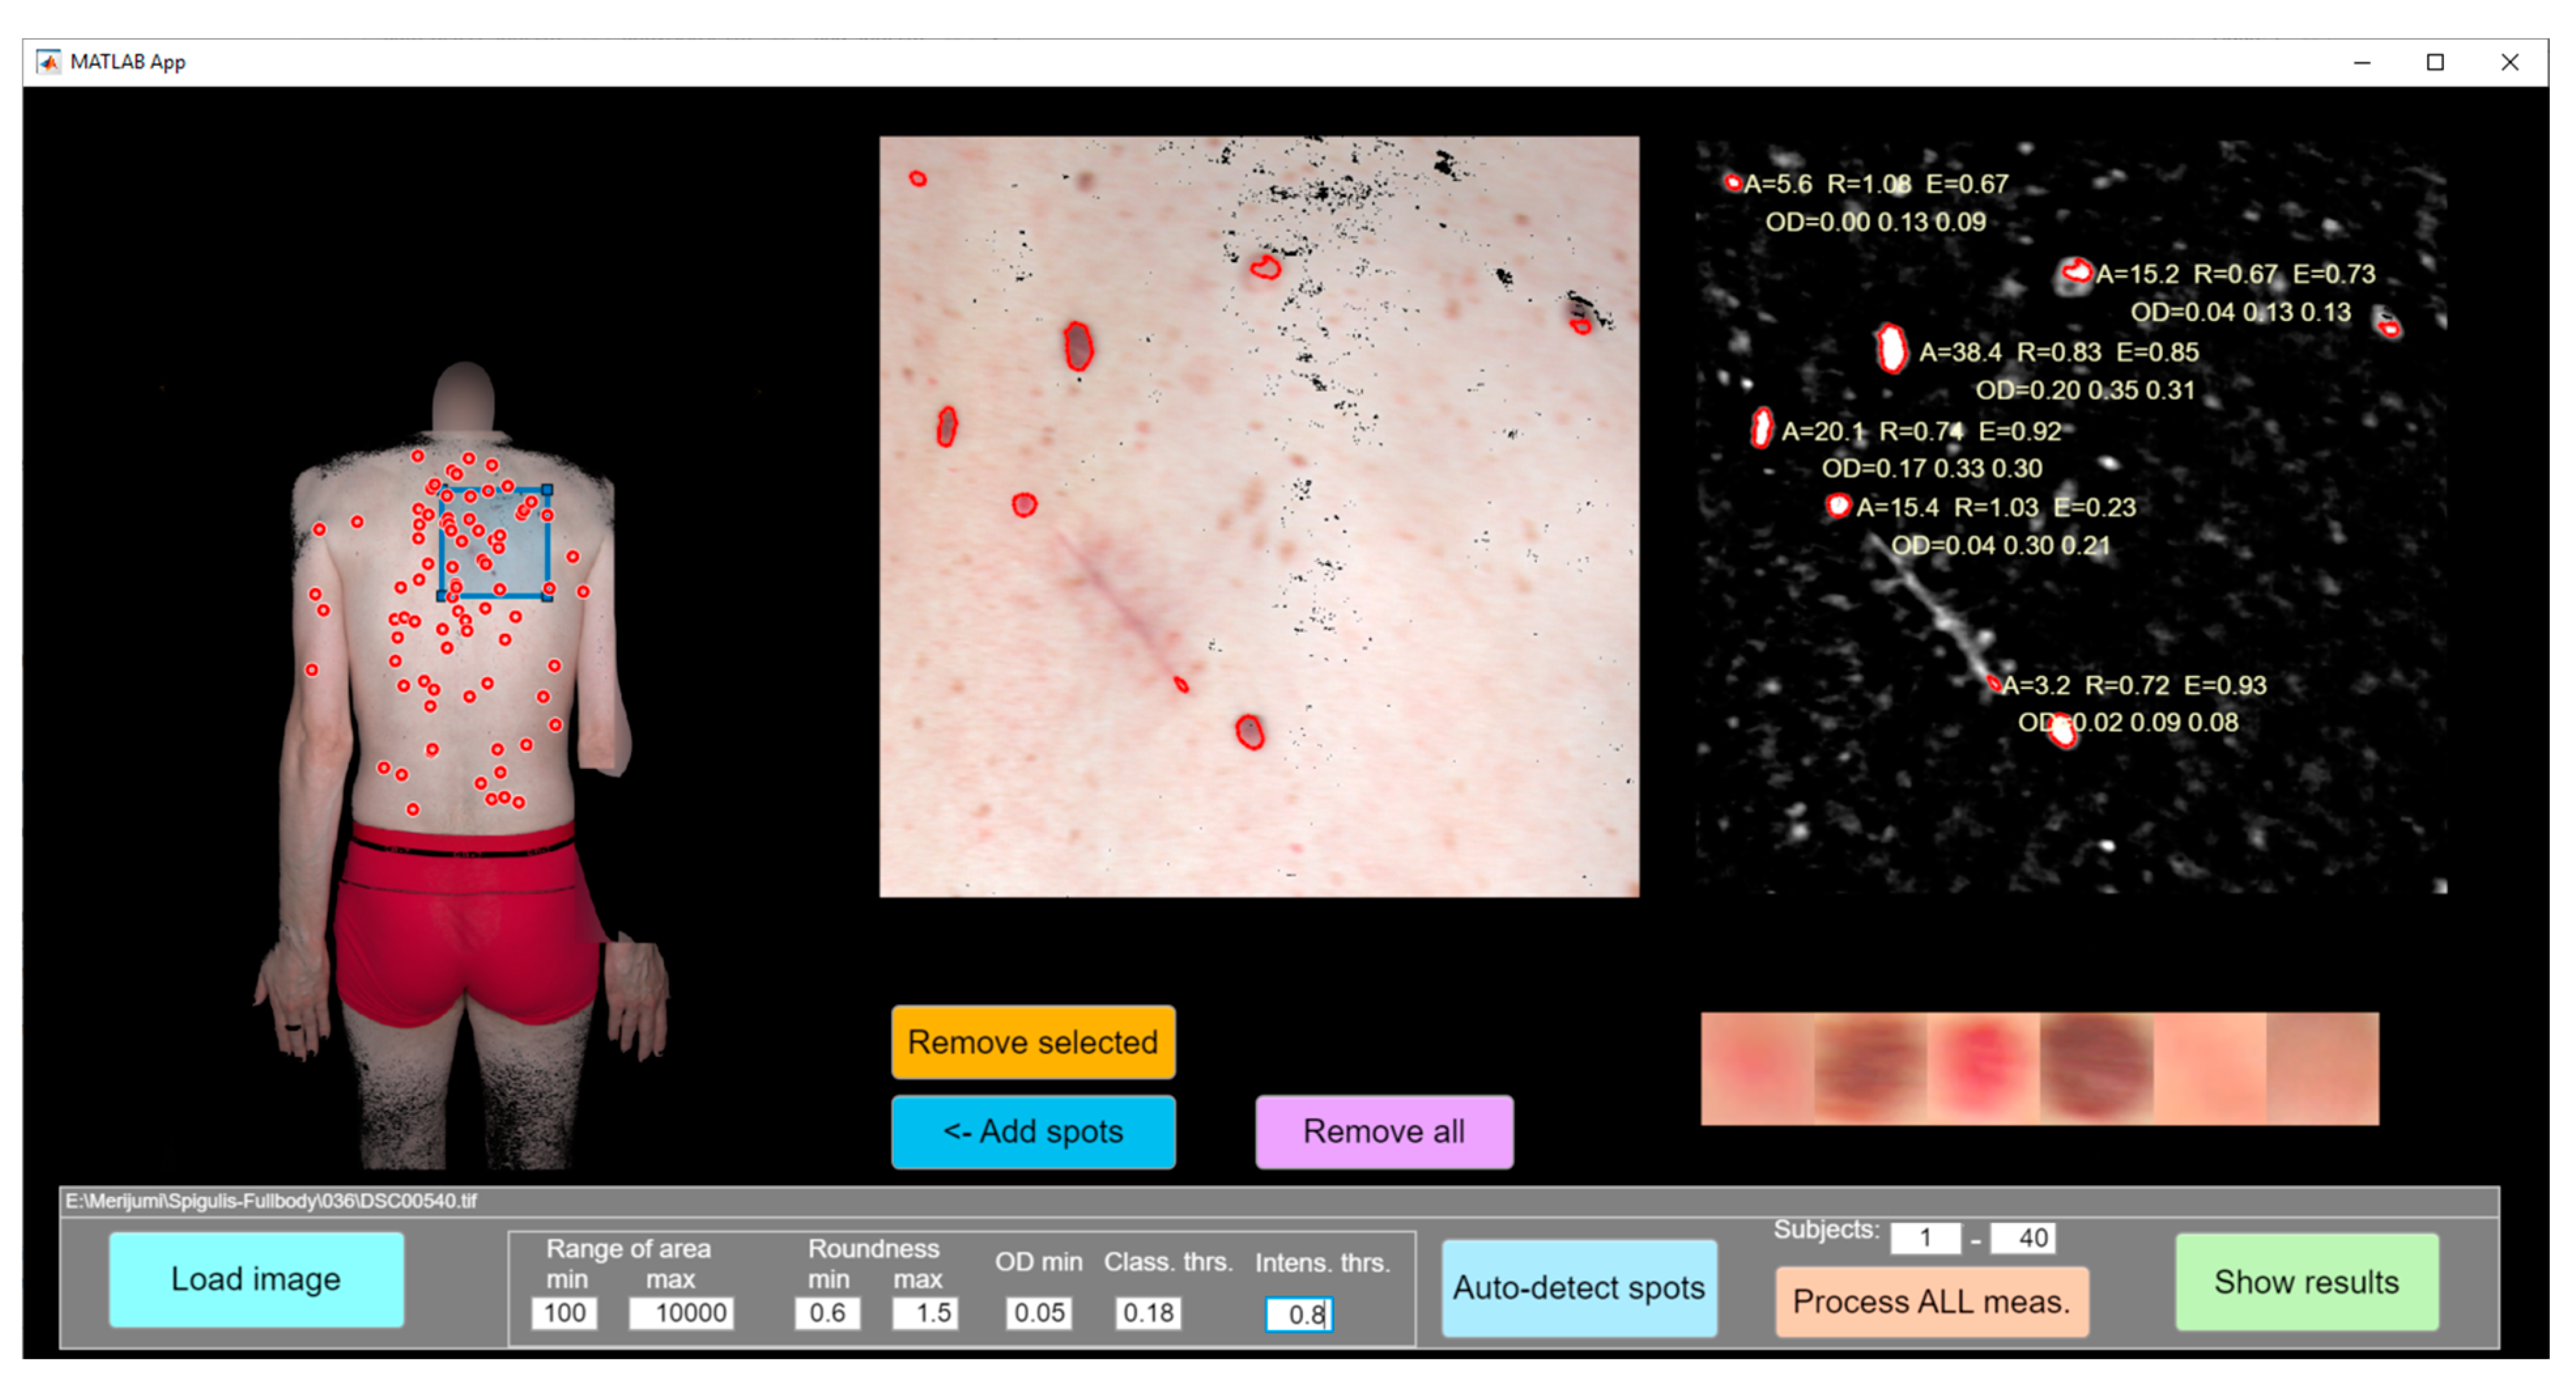The height and width of the screenshot is (1389, 2576).
Task: Click the MATLAB logo icon in title bar
Action: [x=48, y=62]
